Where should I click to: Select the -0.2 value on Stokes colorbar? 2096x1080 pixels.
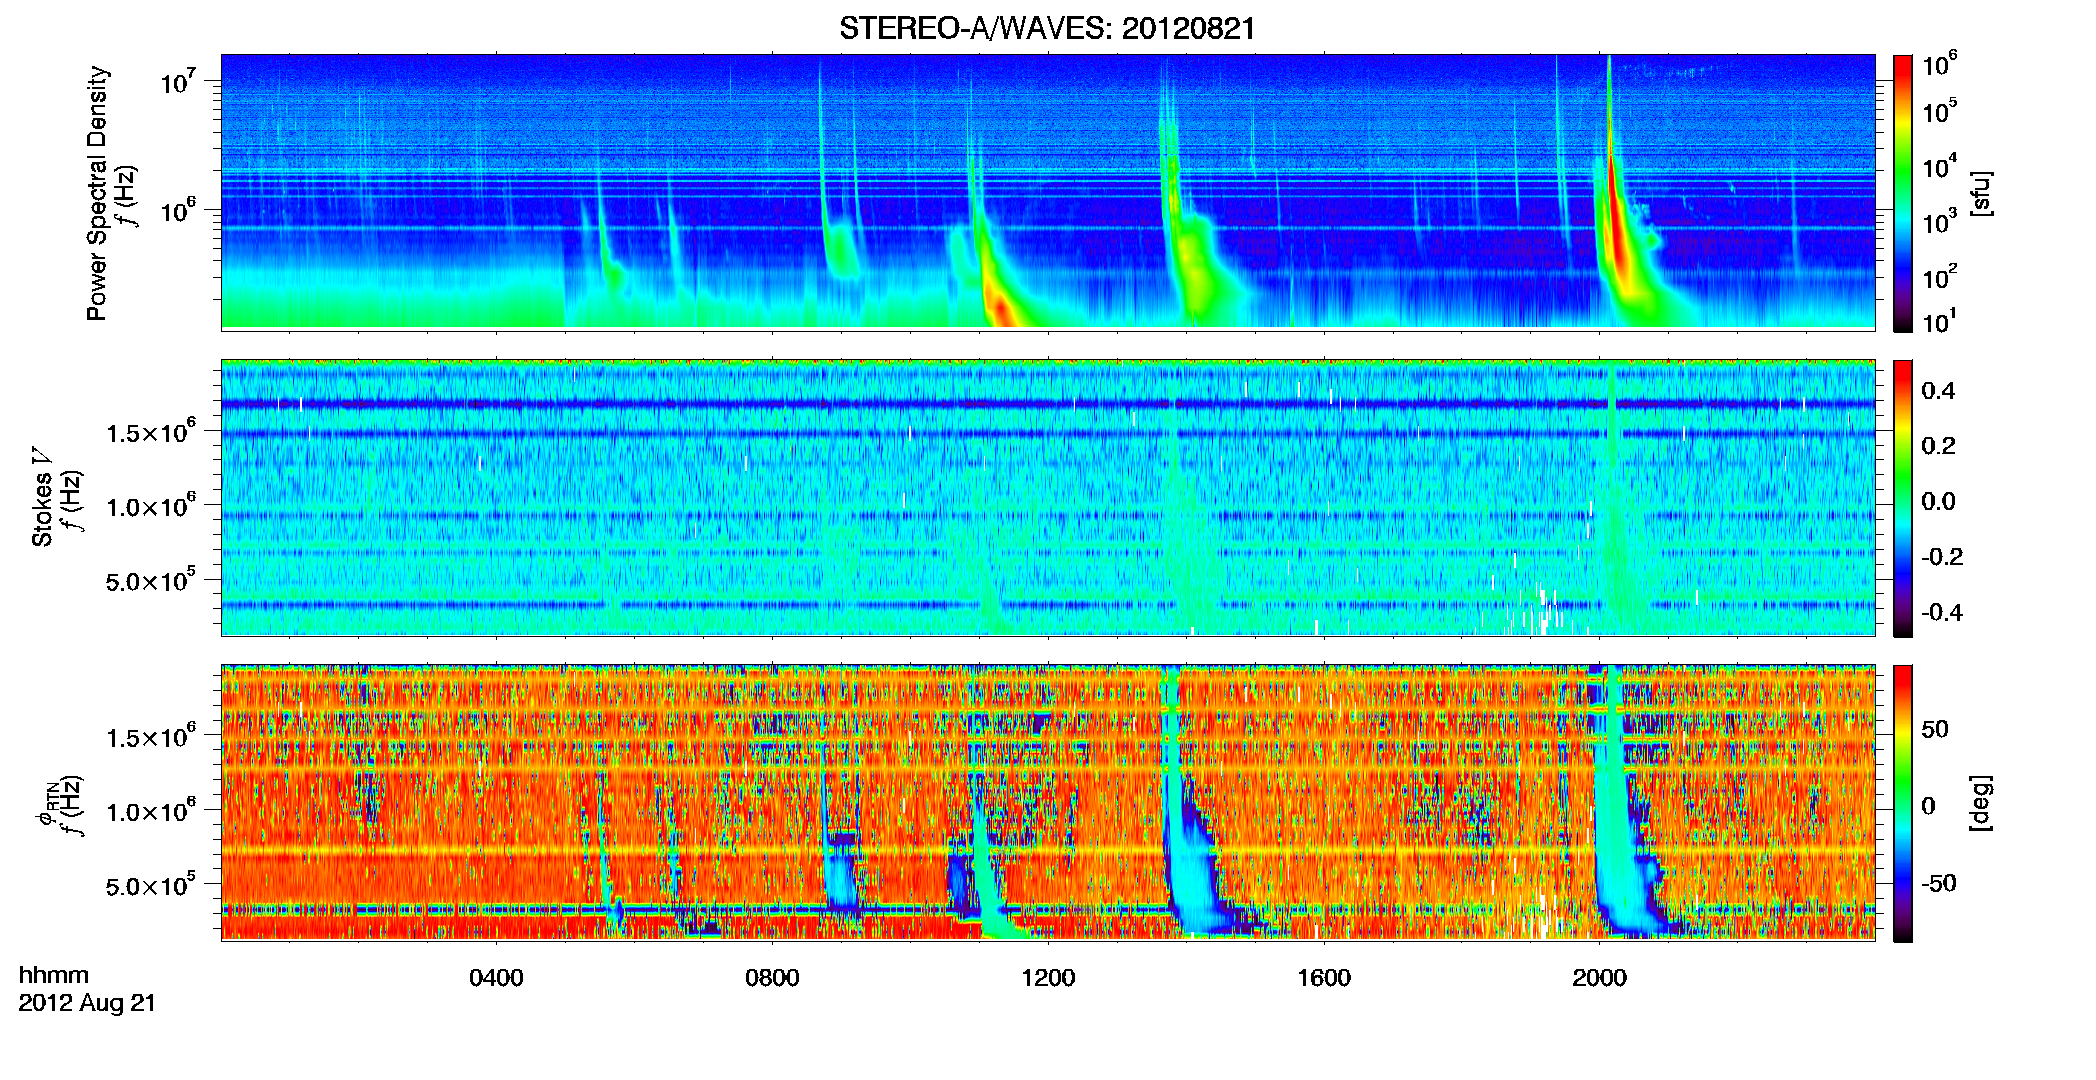(x=1942, y=557)
